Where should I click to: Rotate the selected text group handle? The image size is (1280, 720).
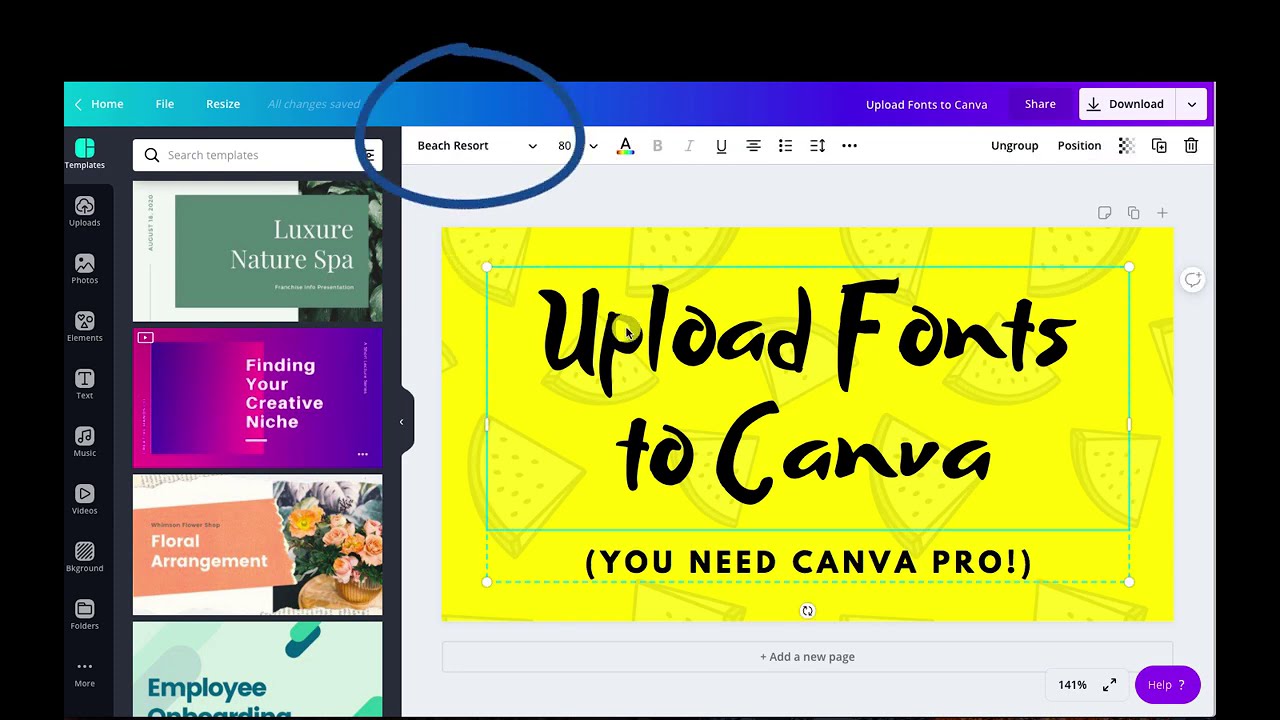(x=807, y=611)
